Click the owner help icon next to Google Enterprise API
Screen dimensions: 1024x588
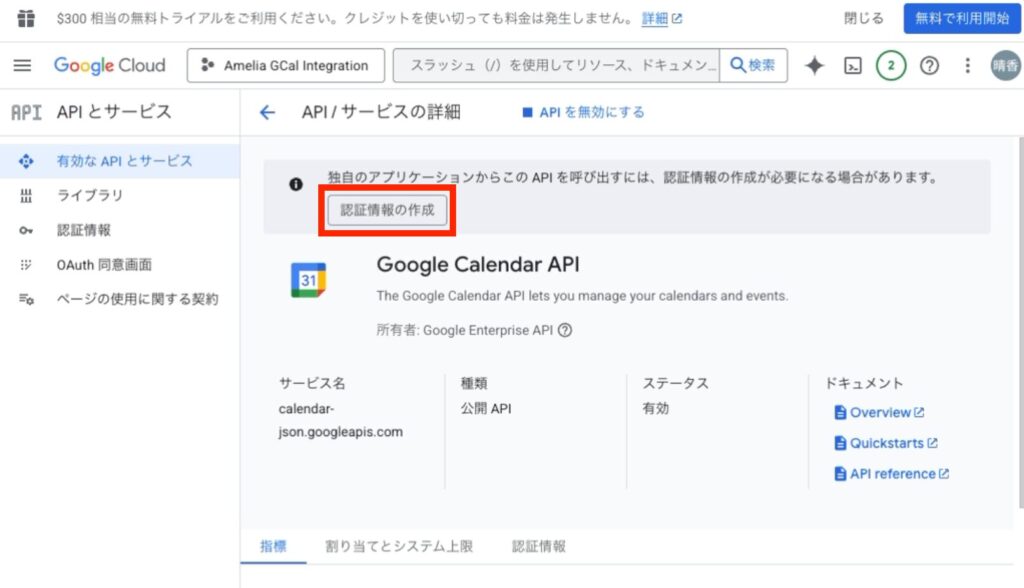[x=565, y=331]
